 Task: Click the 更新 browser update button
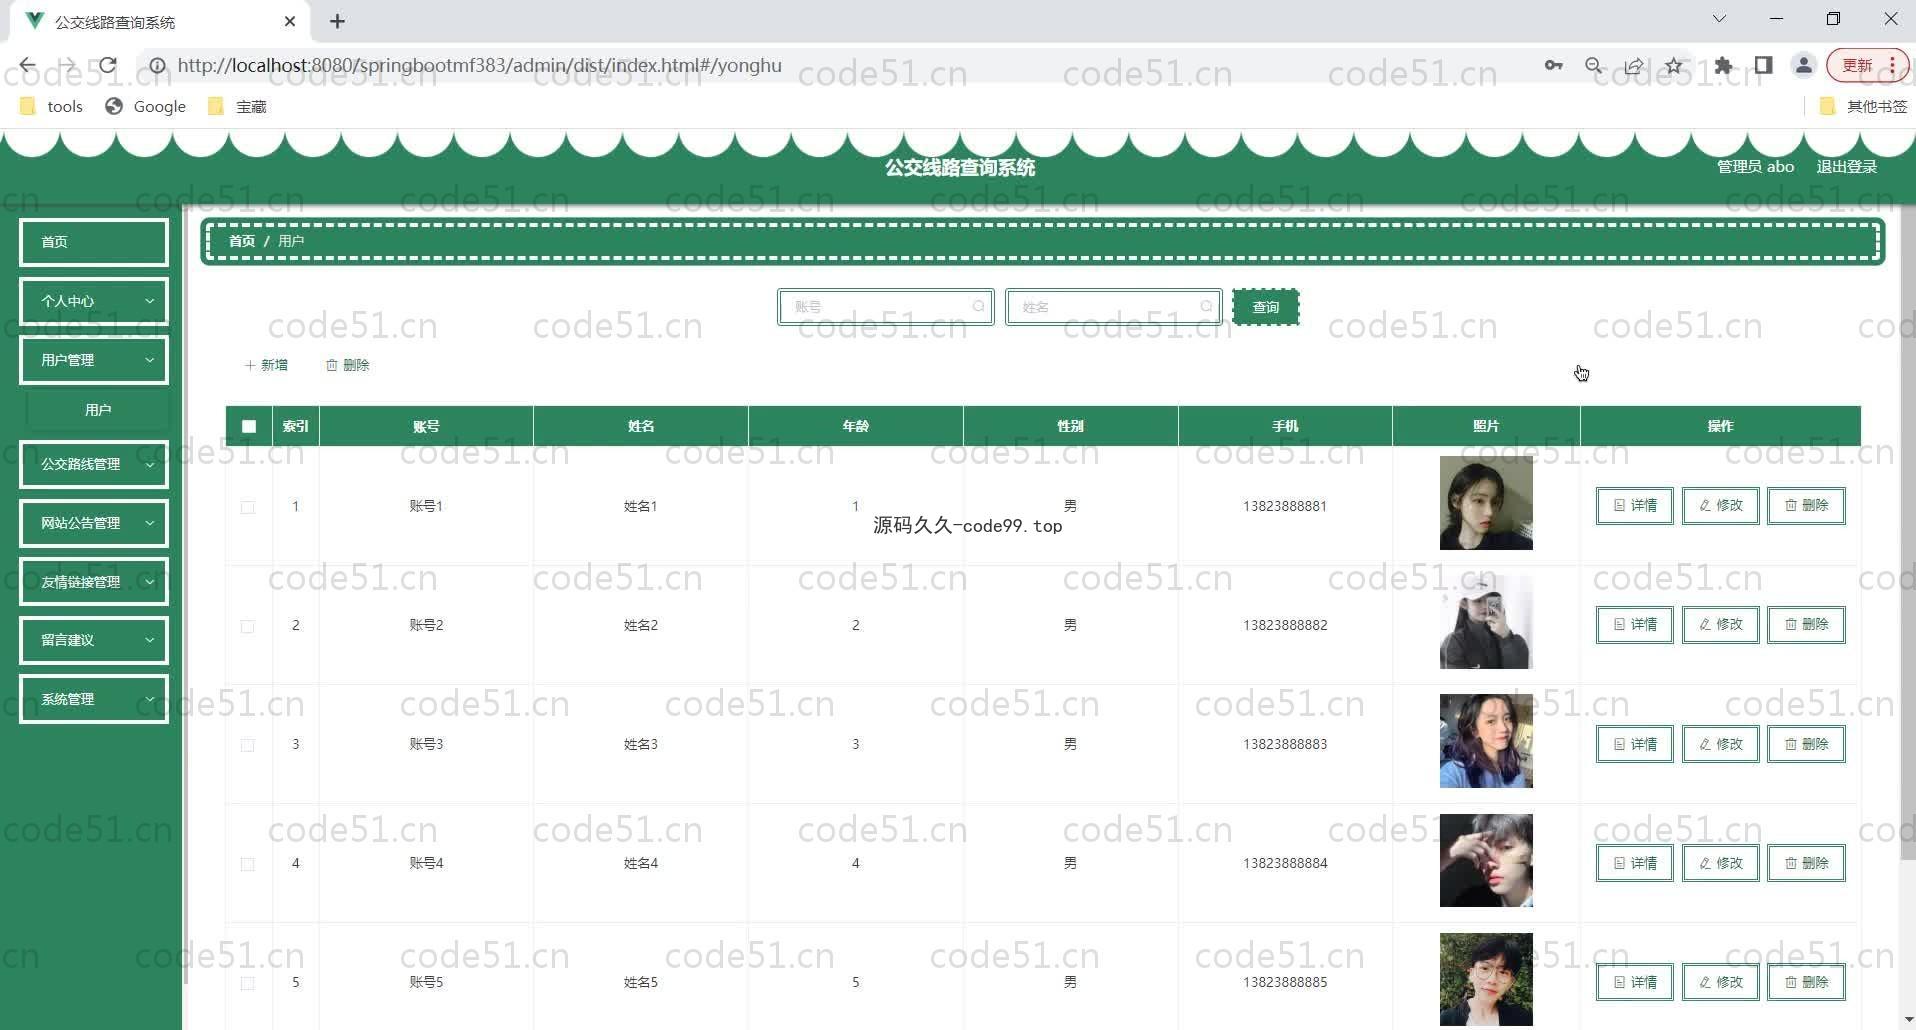point(1867,65)
